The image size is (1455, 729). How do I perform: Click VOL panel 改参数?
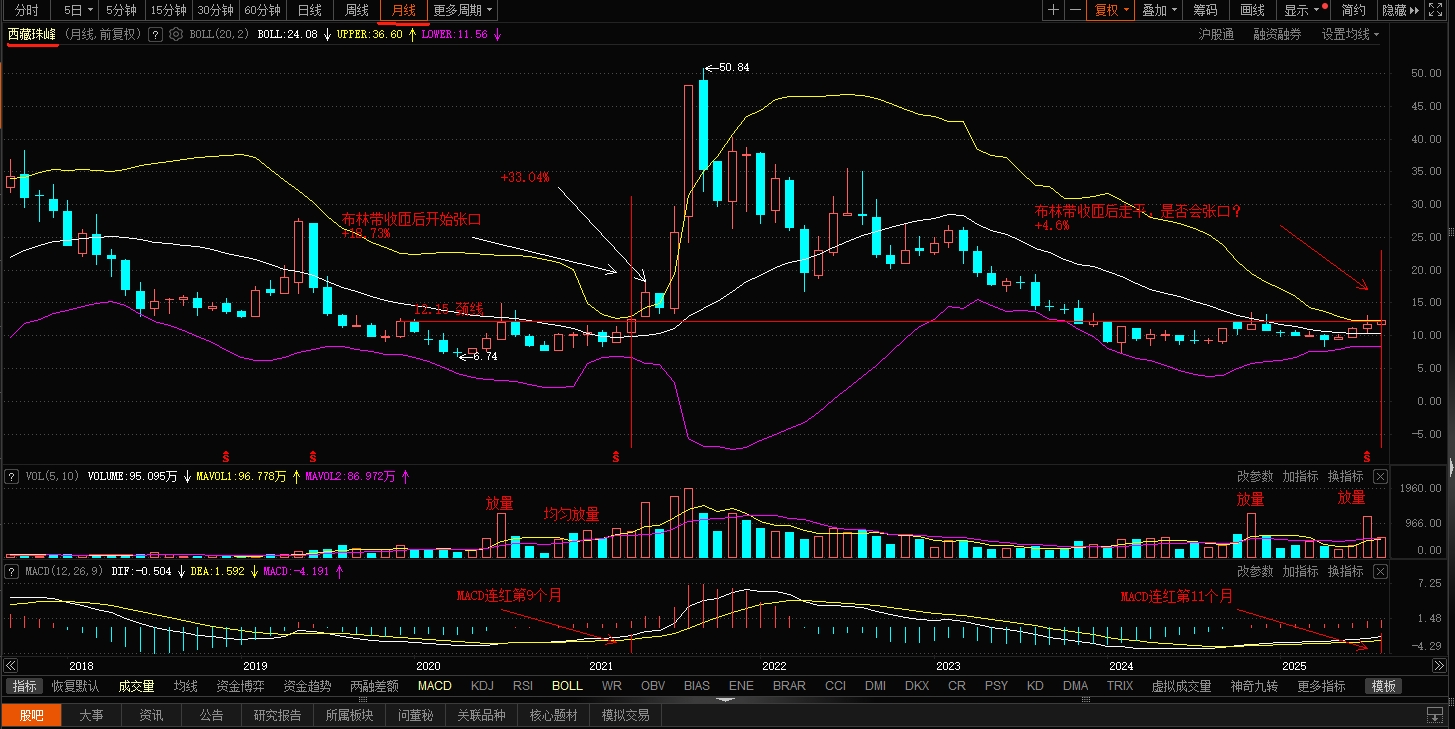click(1255, 476)
